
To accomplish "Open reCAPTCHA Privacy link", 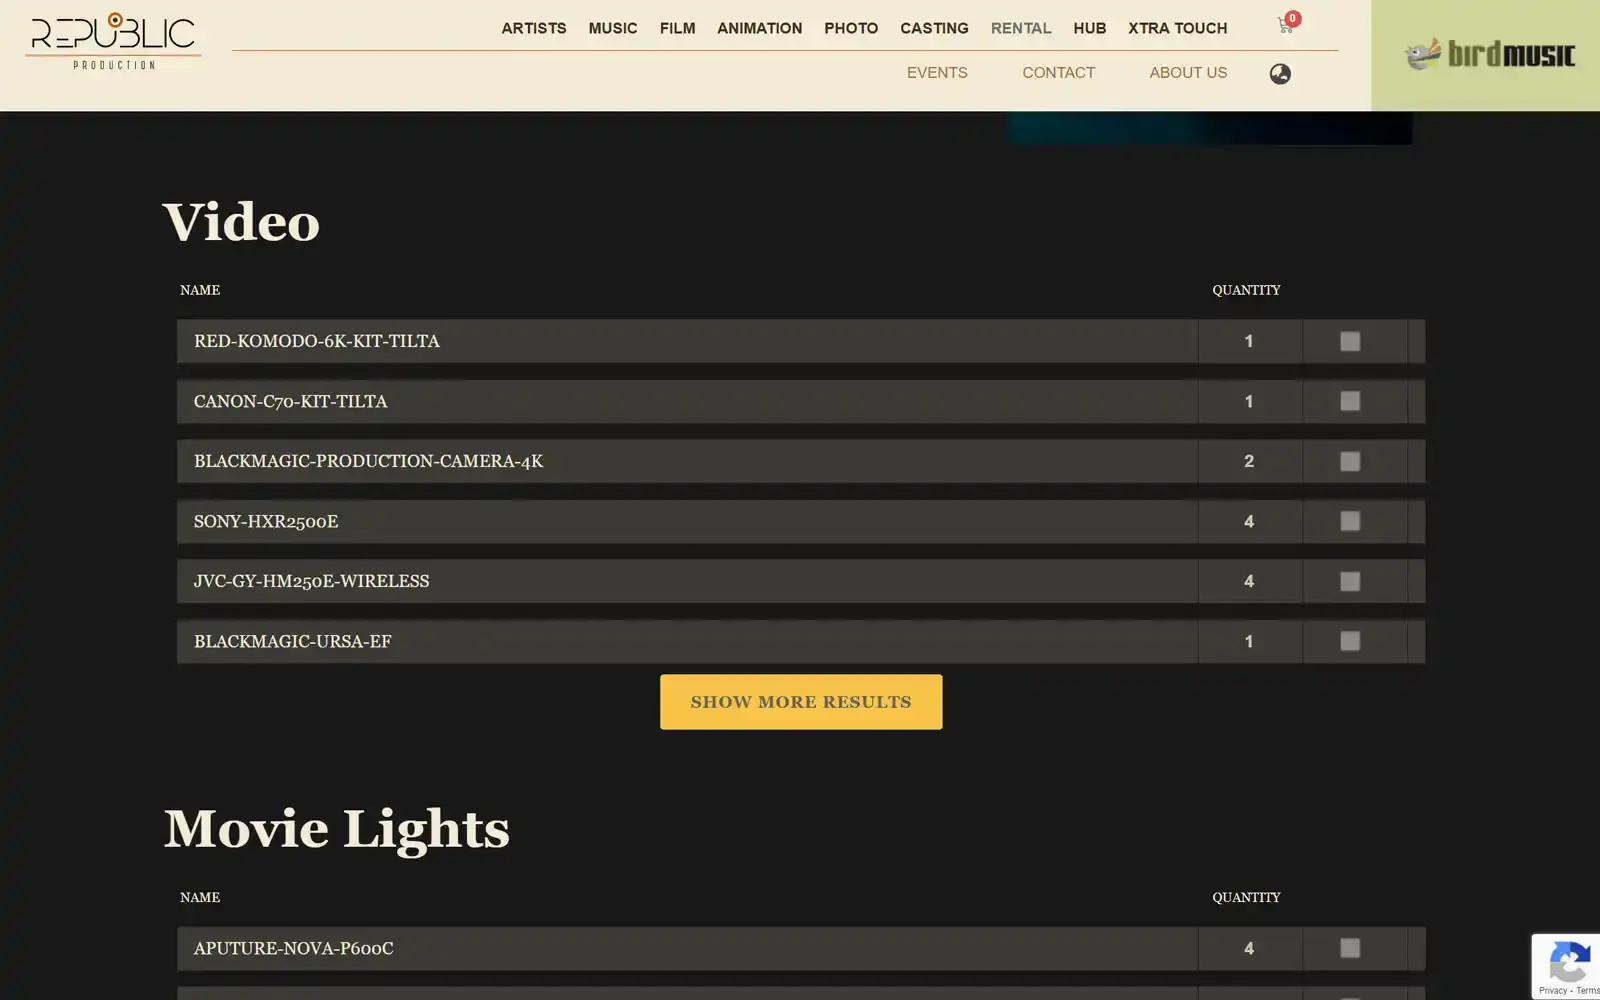I will tap(1552, 991).
